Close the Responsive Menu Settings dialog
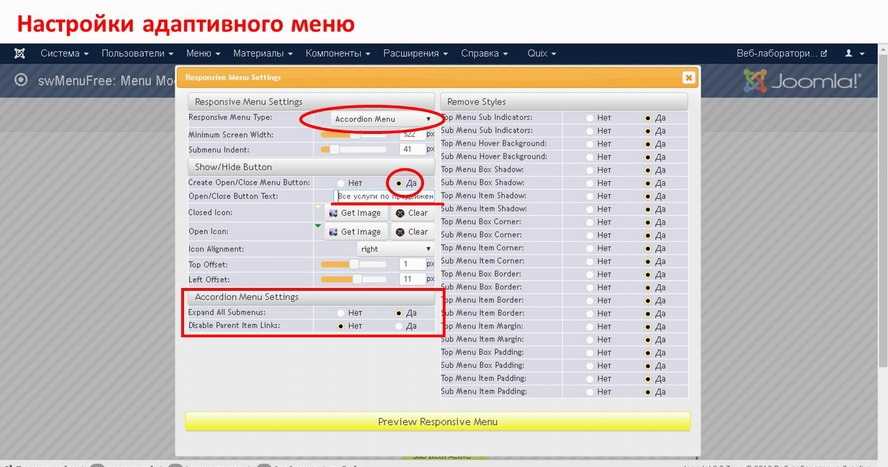The height and width of the screenshot is (467, 888). pyautogui.click(x=688, y=77)
